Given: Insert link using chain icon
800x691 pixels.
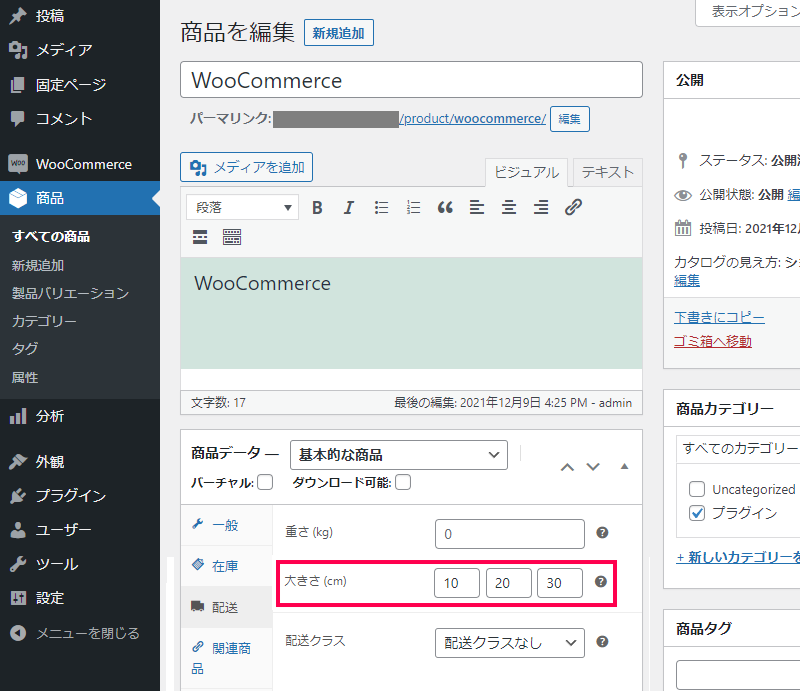Looking at the screenshot, I should [x=573, y=208].
